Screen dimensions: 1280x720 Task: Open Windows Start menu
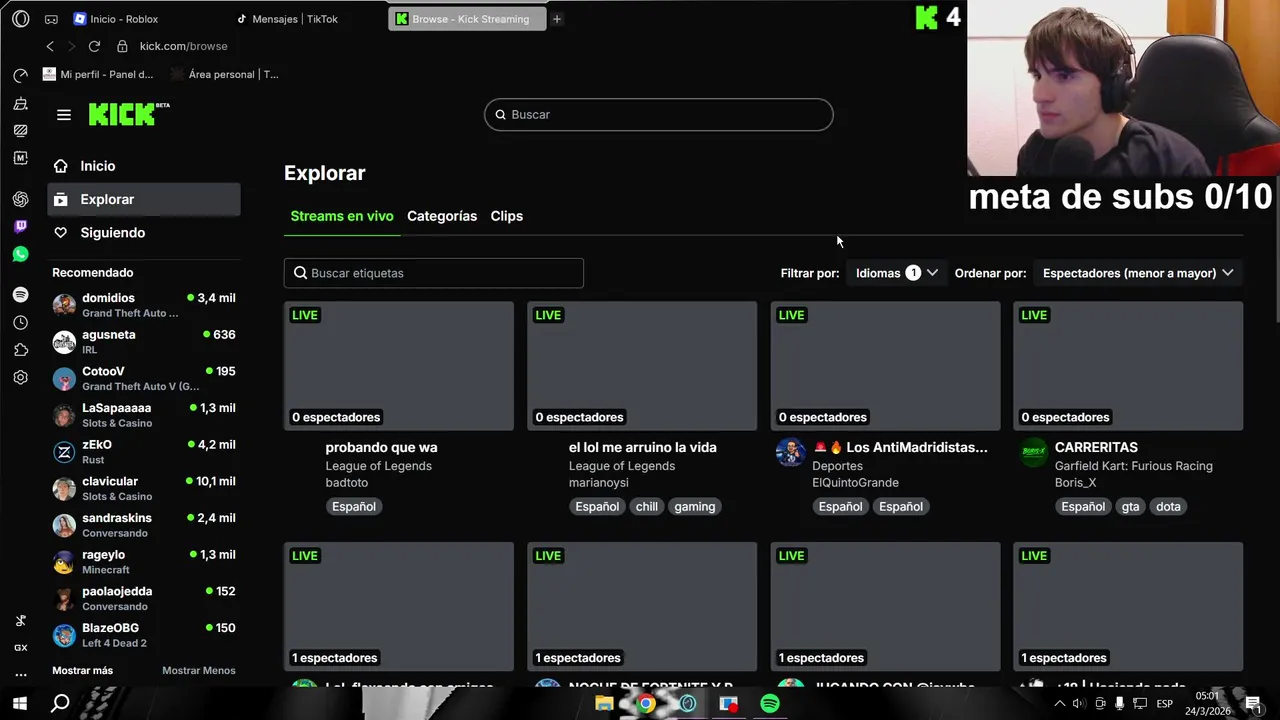20,703
